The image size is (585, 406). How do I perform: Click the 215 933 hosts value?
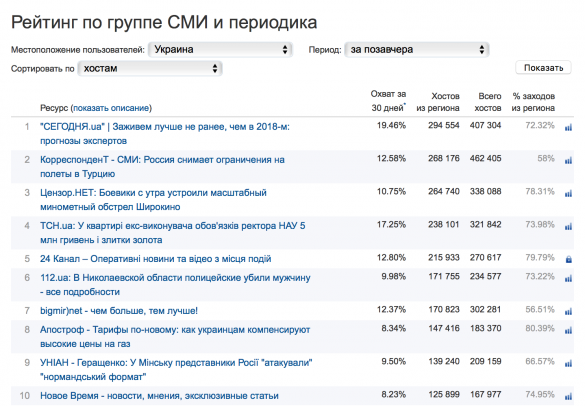click(x=444, y=257)
